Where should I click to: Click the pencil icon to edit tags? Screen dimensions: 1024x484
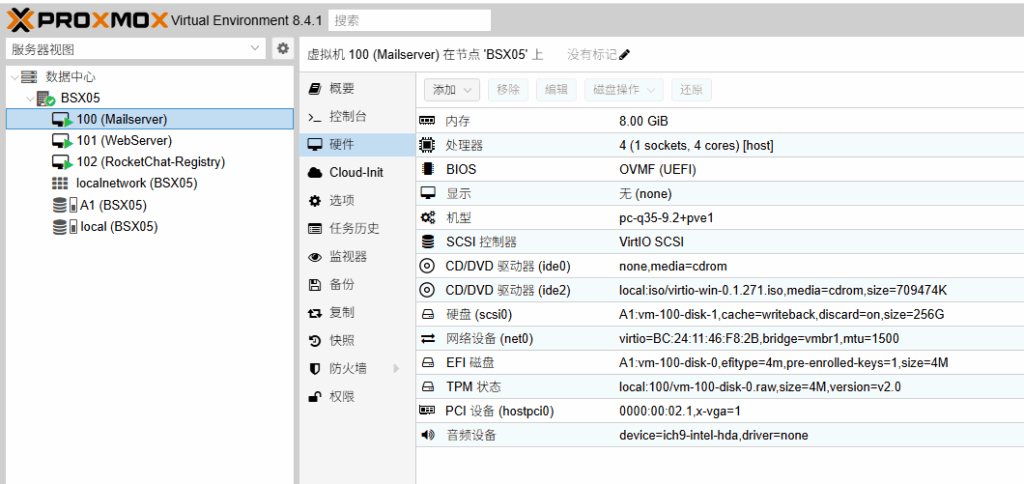pyautogui.click(x=625, y=54)
